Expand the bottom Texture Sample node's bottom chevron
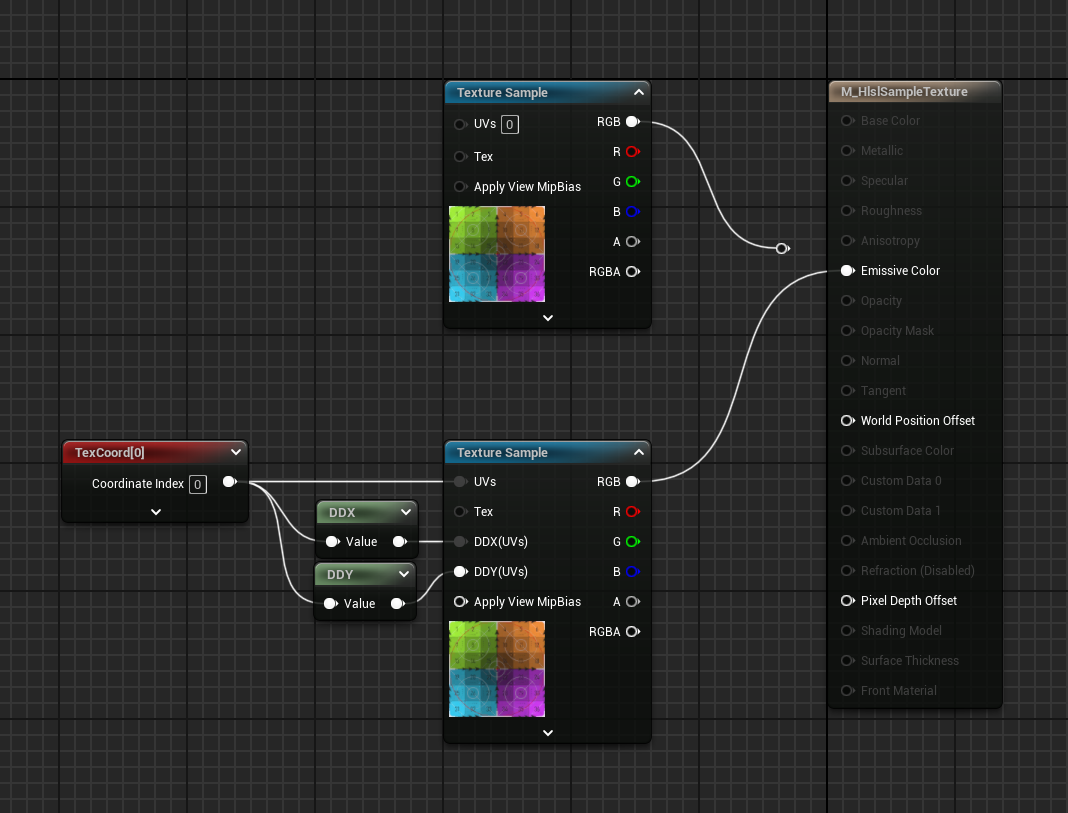Screen dimensions: 1068x813 [x=547, y=733]
